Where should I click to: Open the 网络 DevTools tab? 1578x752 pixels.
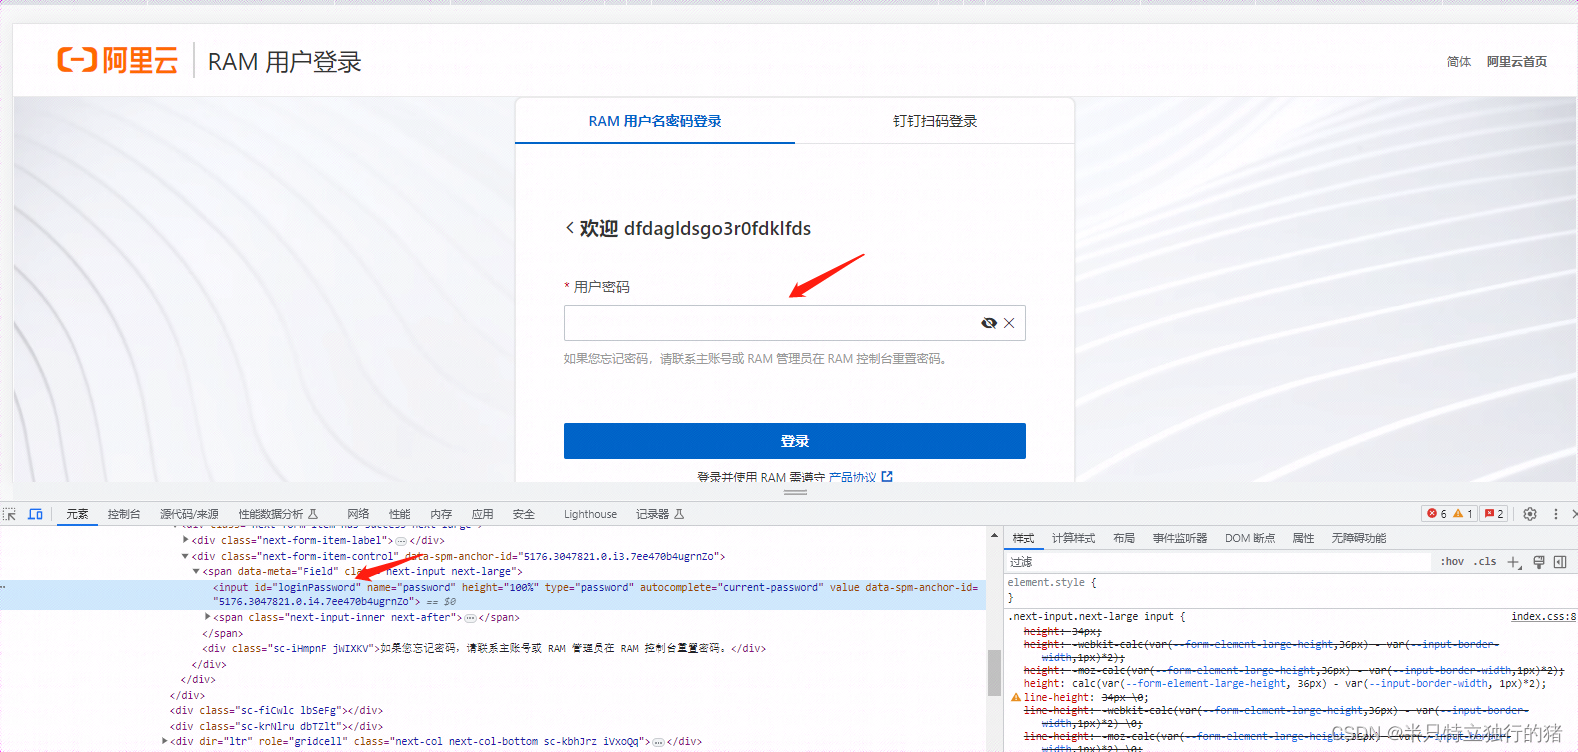click(358, 514)
